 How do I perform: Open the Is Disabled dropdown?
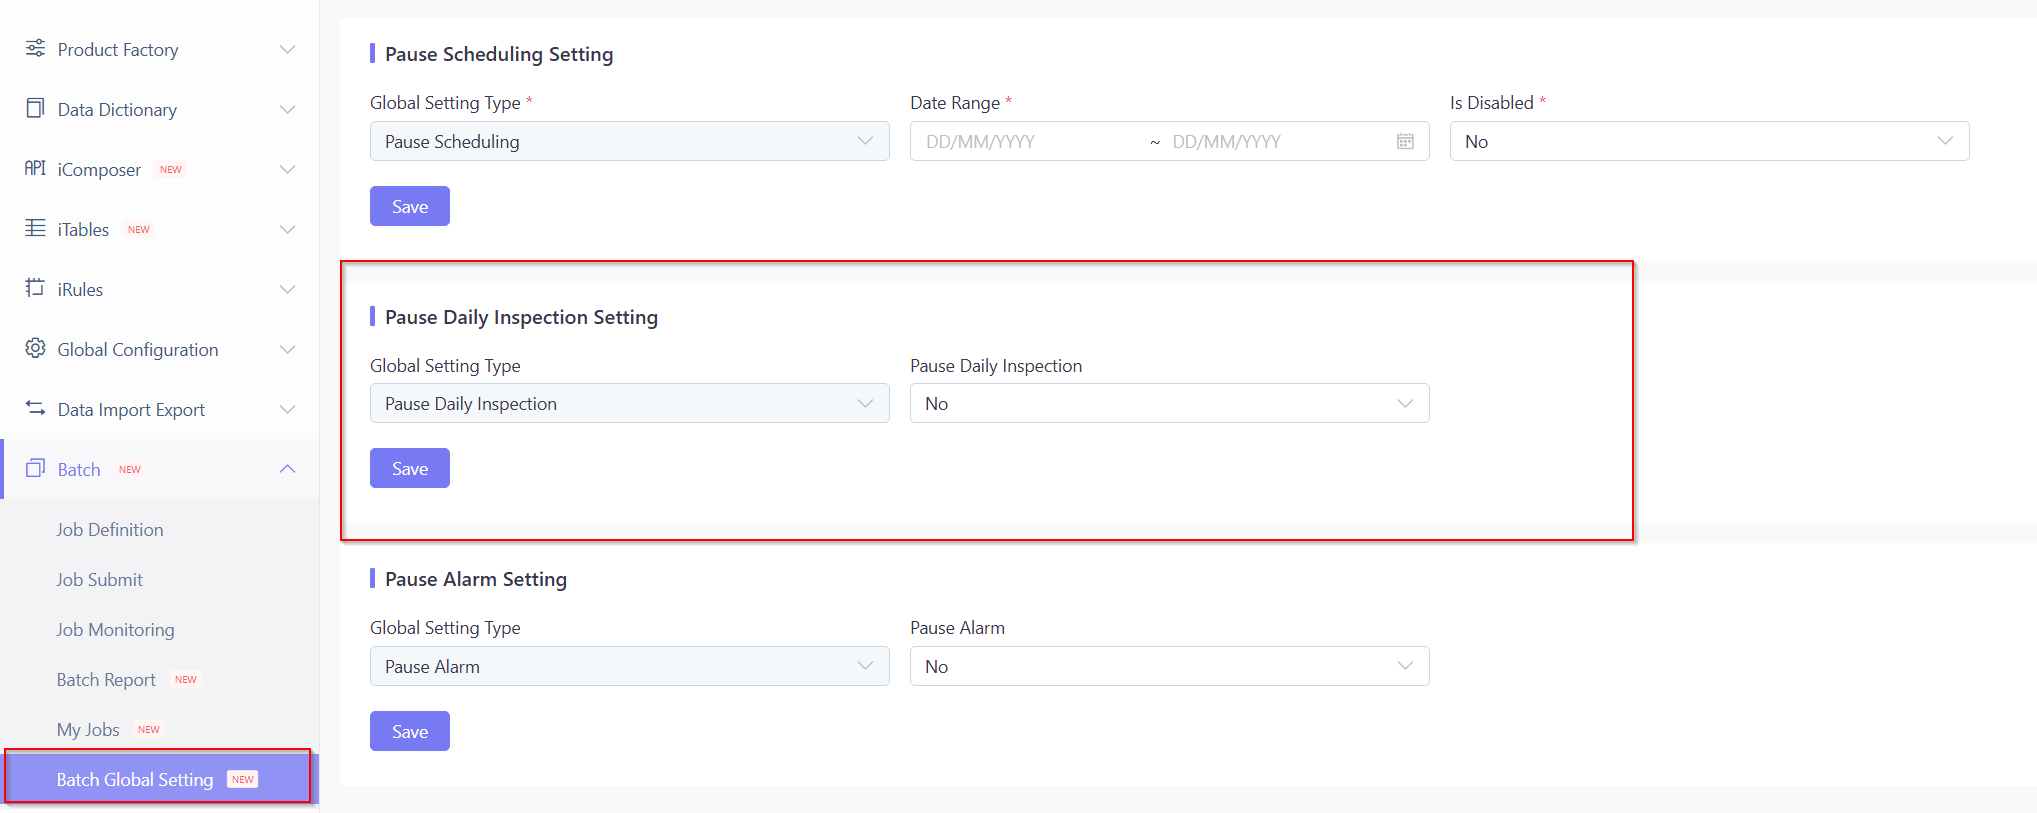pos(1709,142)
